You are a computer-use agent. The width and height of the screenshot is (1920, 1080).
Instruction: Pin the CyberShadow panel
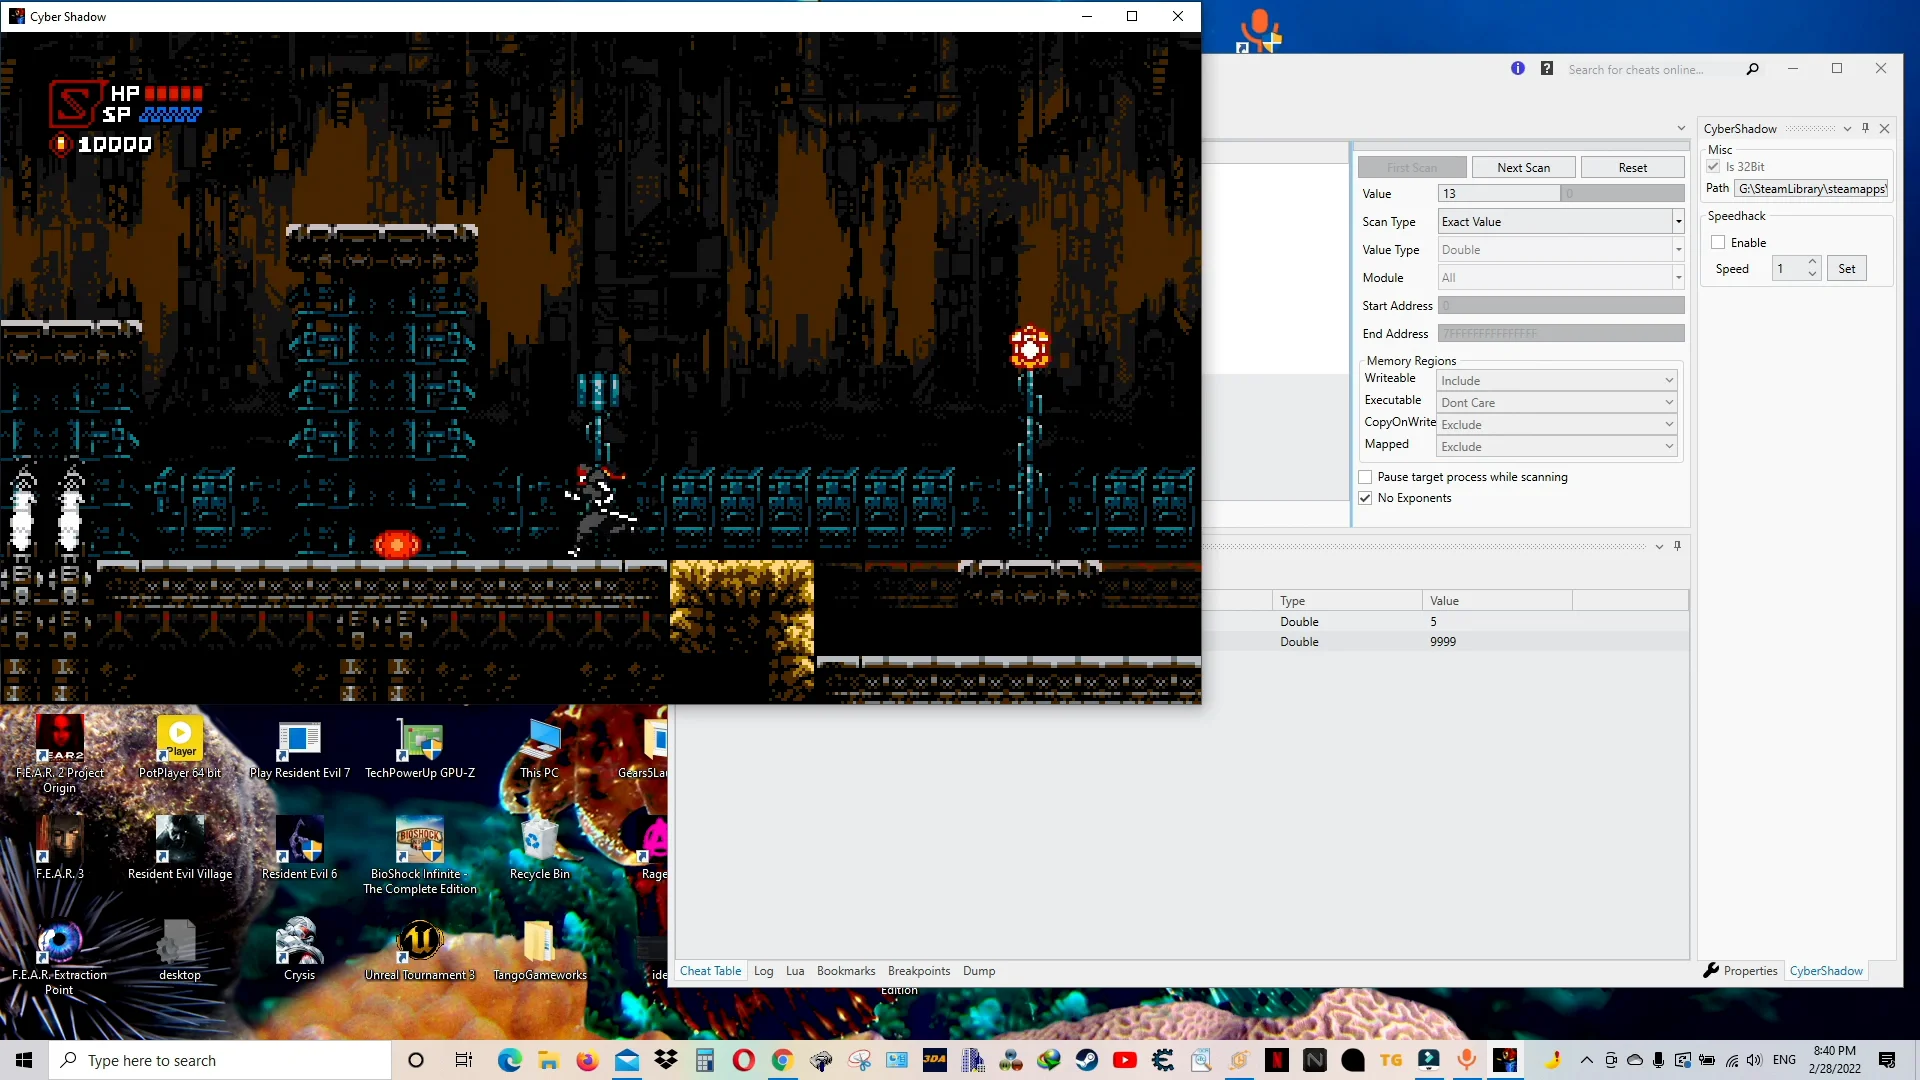tap(1865, 128)
